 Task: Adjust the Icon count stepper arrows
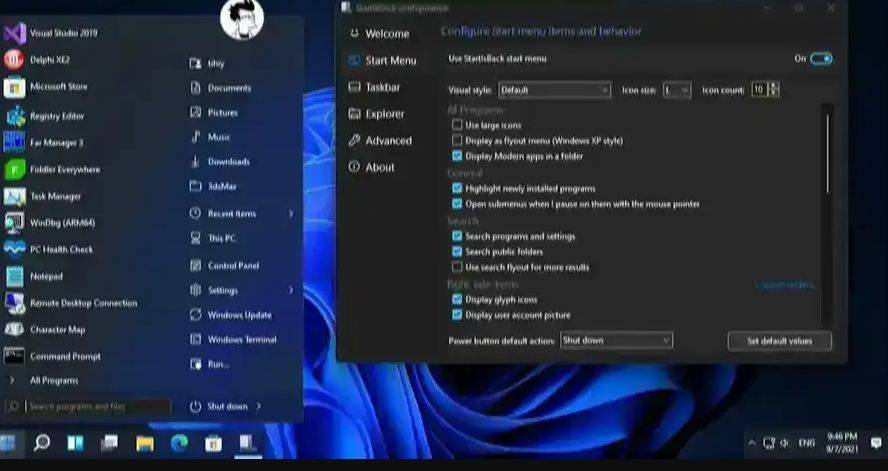pyautogui.click(x=774, y=89)
